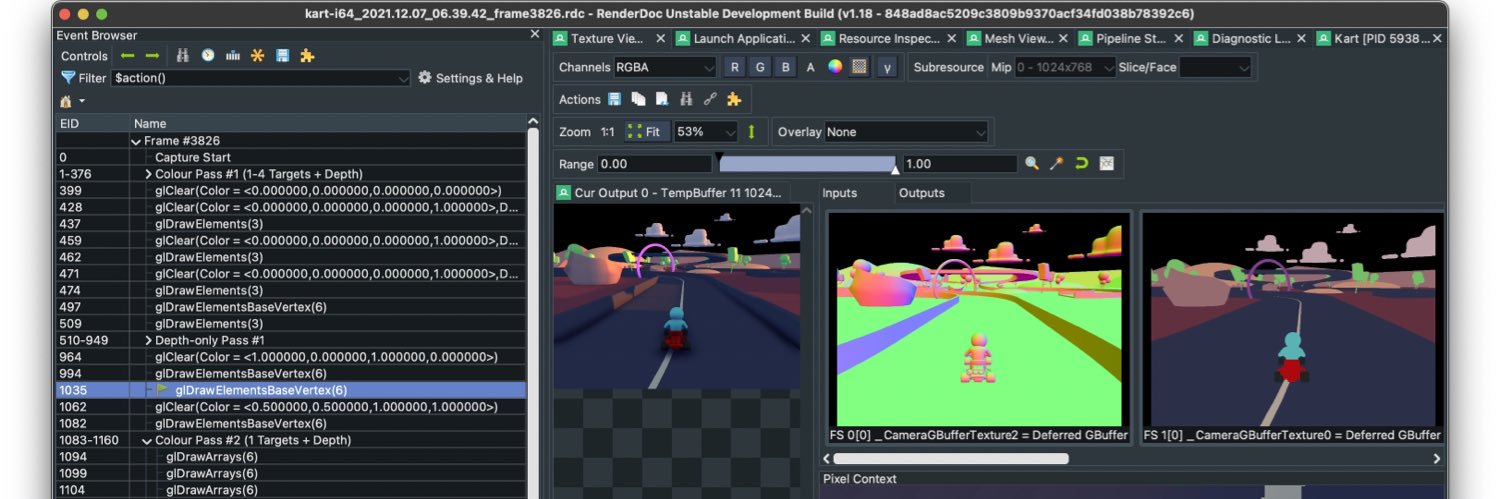Open the Slice/Face dropdown
The height and width of the screenshot is (499, 1500).
click(x=1215, y=67)
